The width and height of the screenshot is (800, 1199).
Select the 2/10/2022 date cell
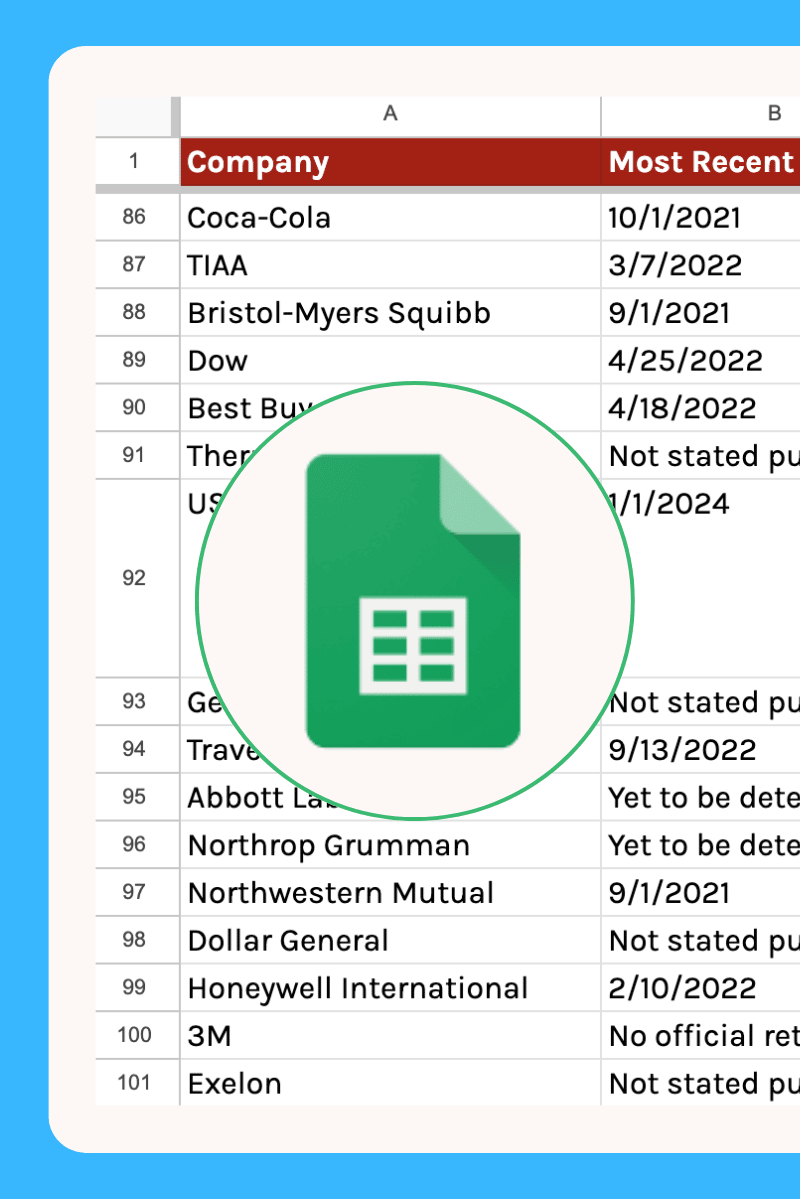tap(701, 988)
